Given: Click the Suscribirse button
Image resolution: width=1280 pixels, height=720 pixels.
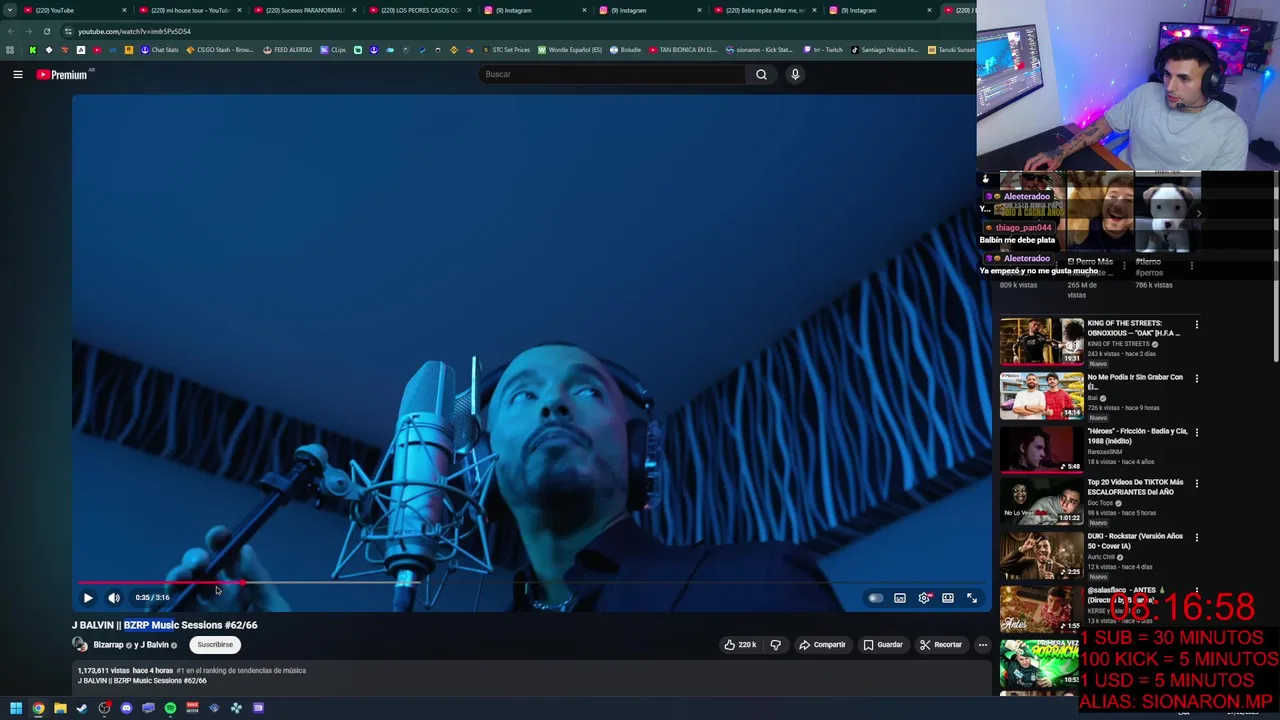Looking at the screenshot, I should click(x=215, y=645).
